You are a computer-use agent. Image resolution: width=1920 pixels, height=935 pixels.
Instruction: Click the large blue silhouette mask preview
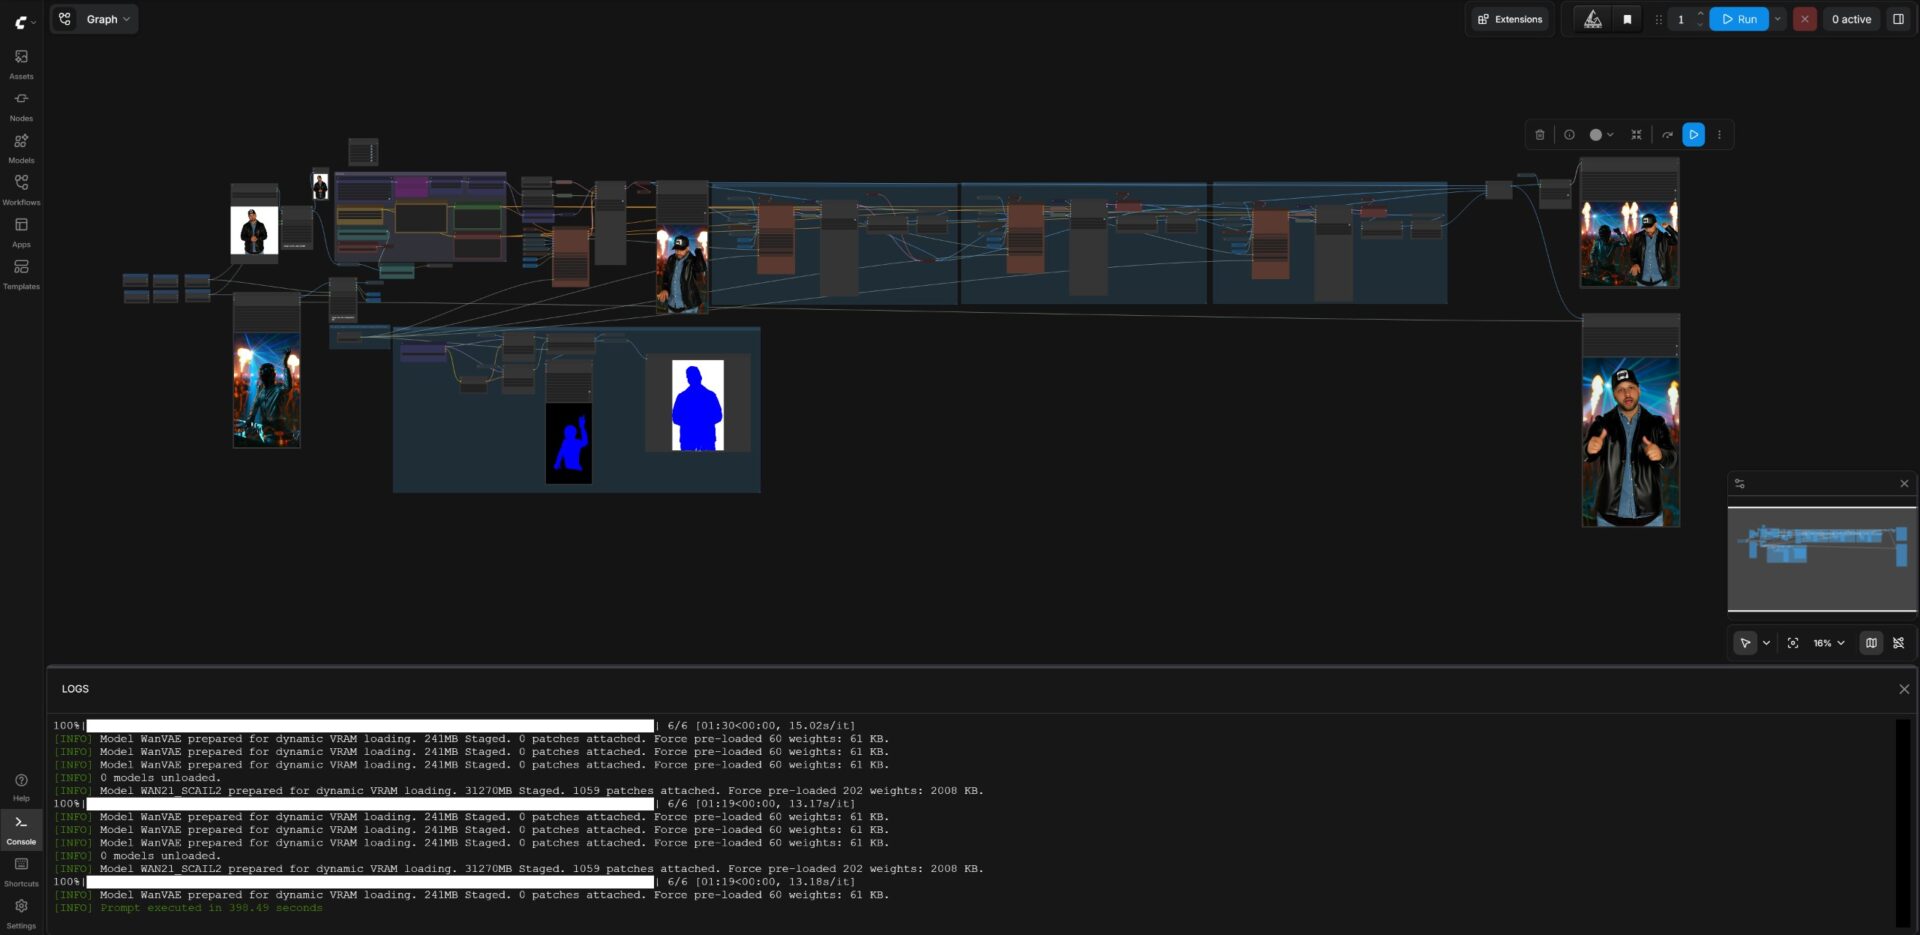click(x=698, y=405)
